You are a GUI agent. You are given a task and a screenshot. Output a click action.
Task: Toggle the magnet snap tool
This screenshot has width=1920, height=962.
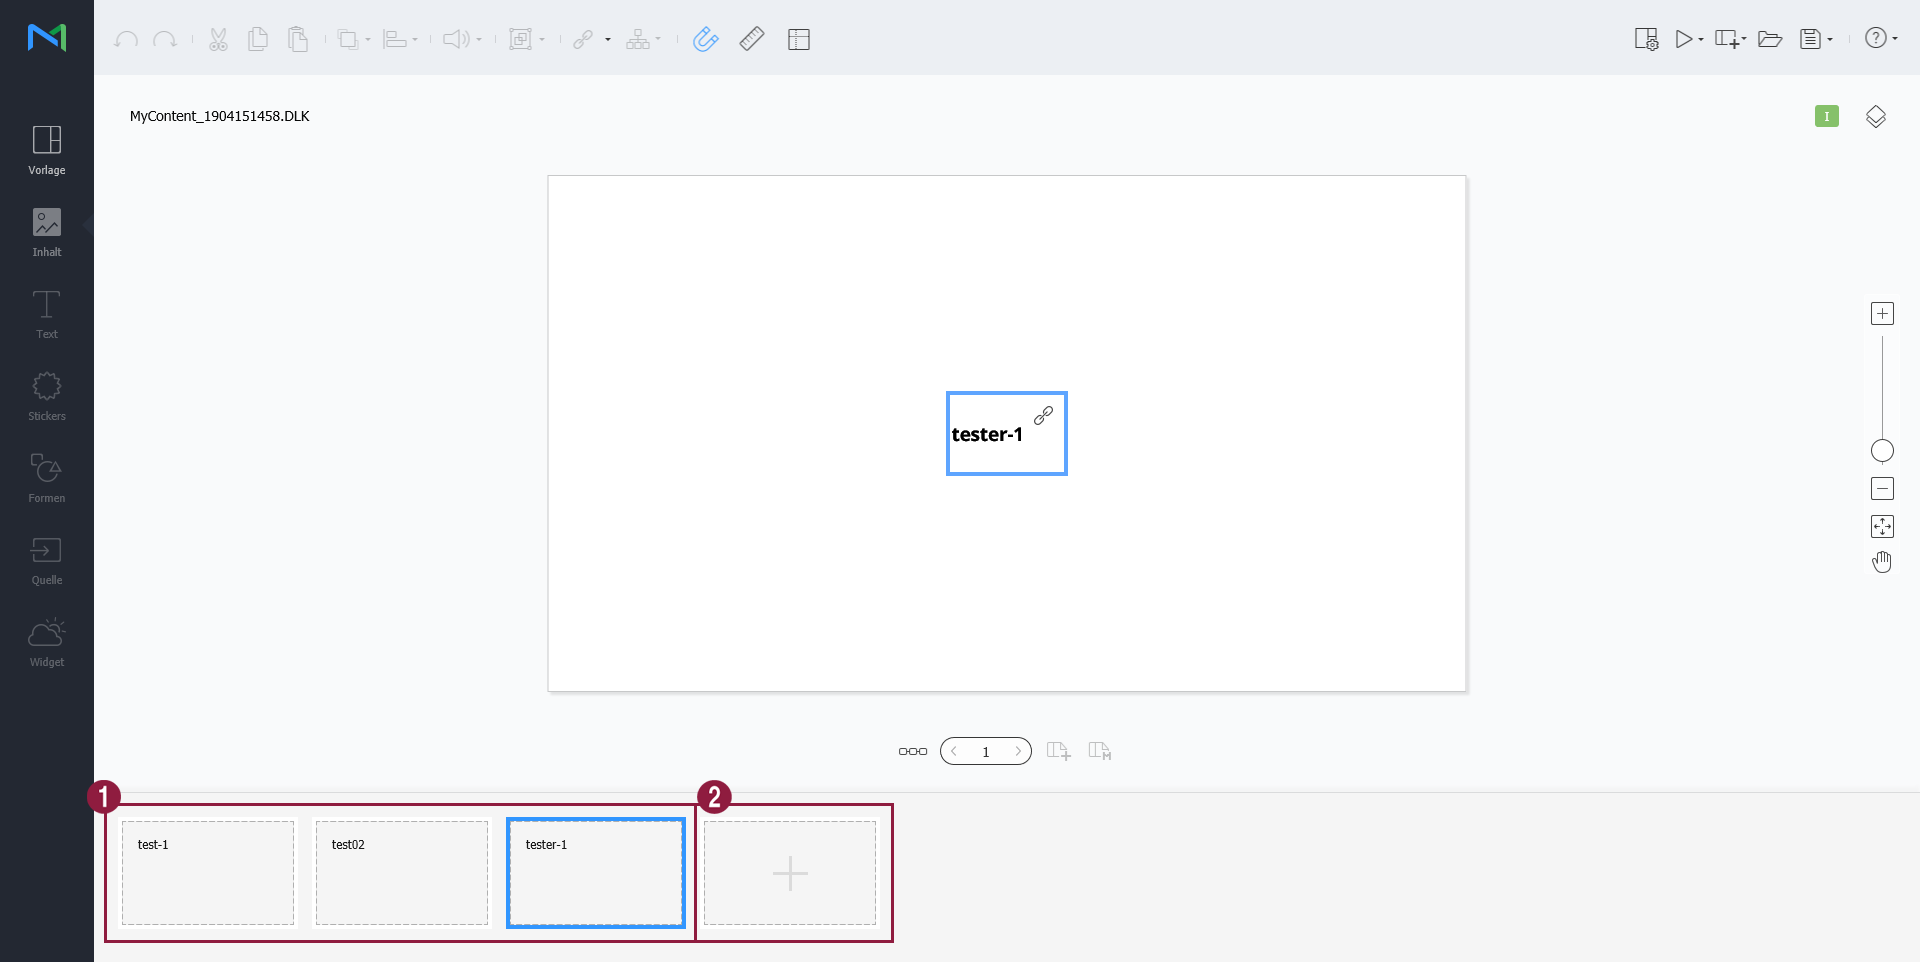(x=705, y=39)
